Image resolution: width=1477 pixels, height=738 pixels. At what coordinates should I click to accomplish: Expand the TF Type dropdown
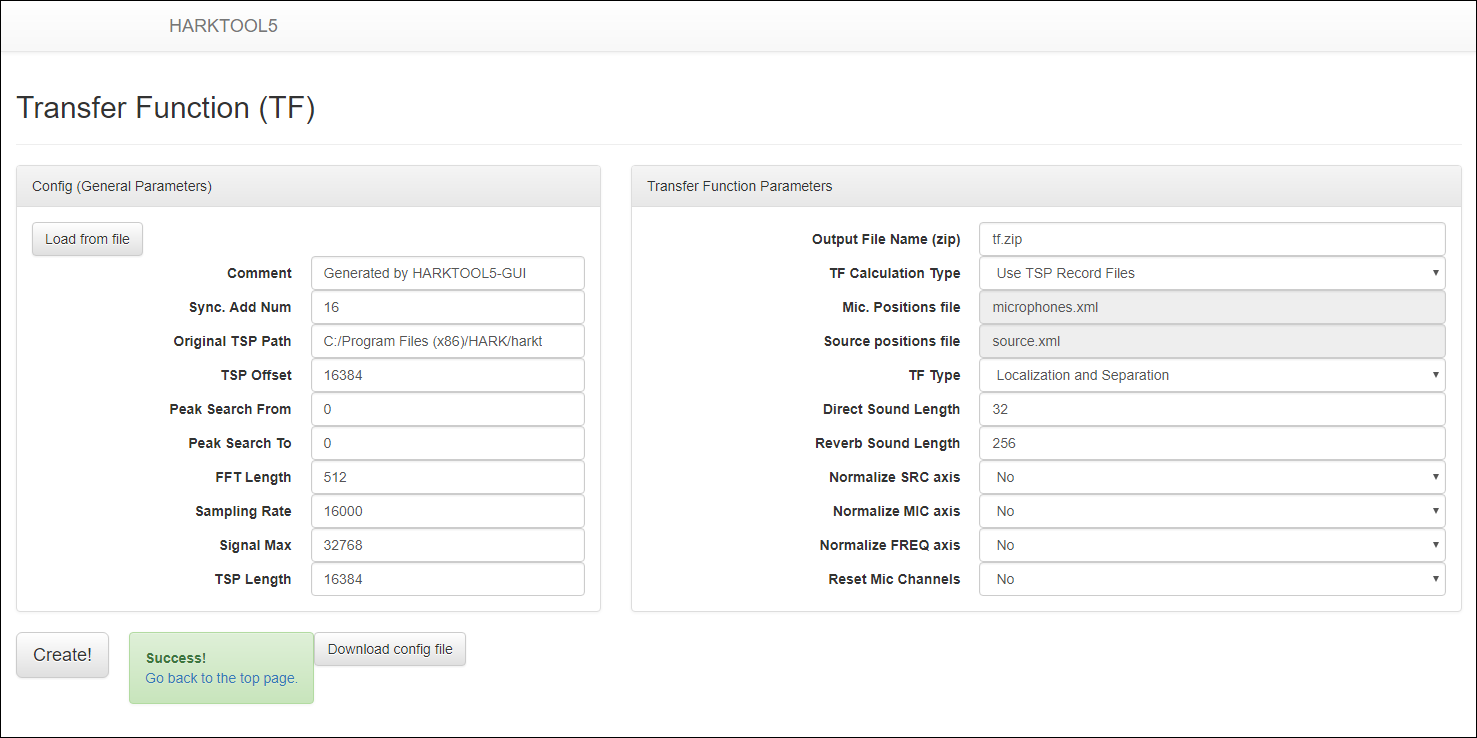click(1211, 375)
